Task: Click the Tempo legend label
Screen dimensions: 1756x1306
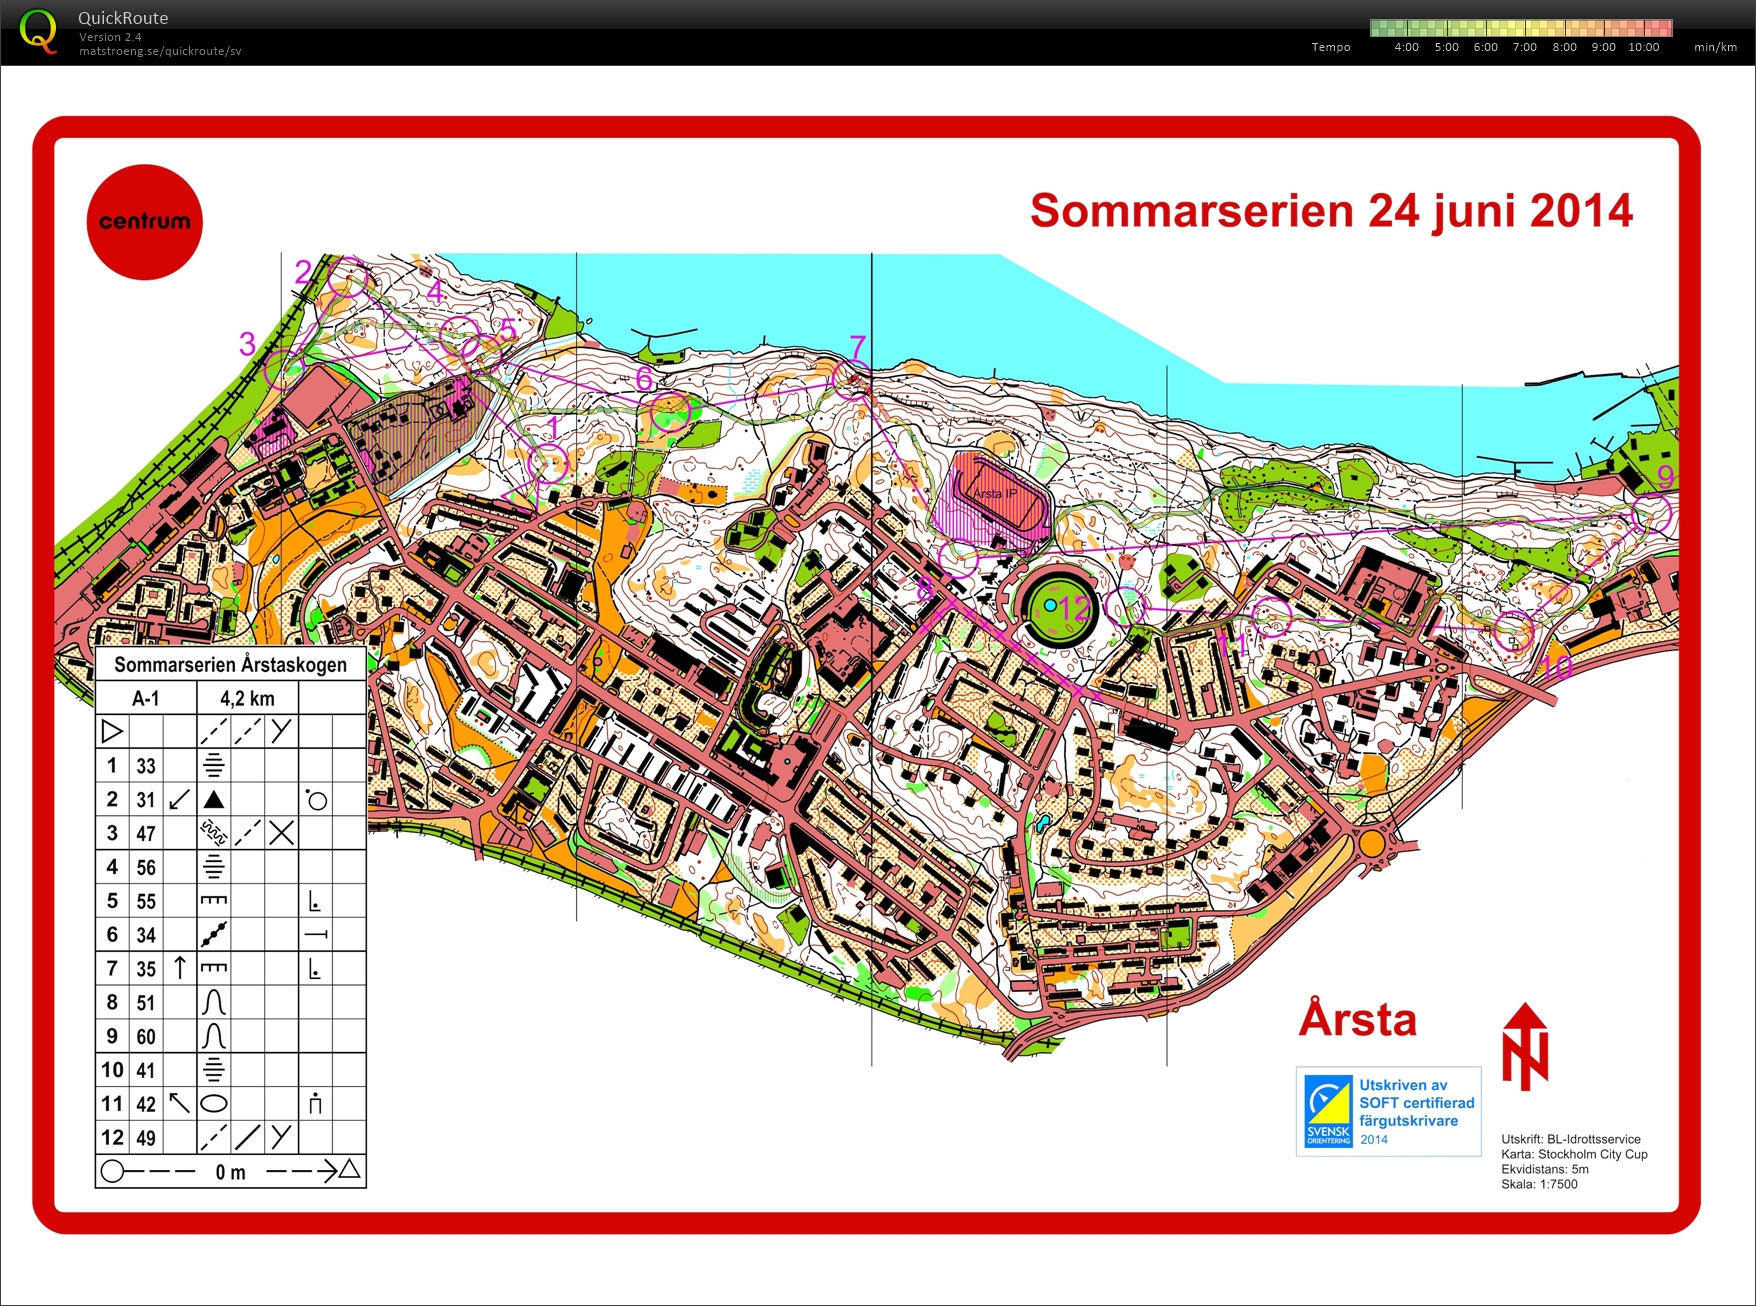Action: tap(1331, 47)
